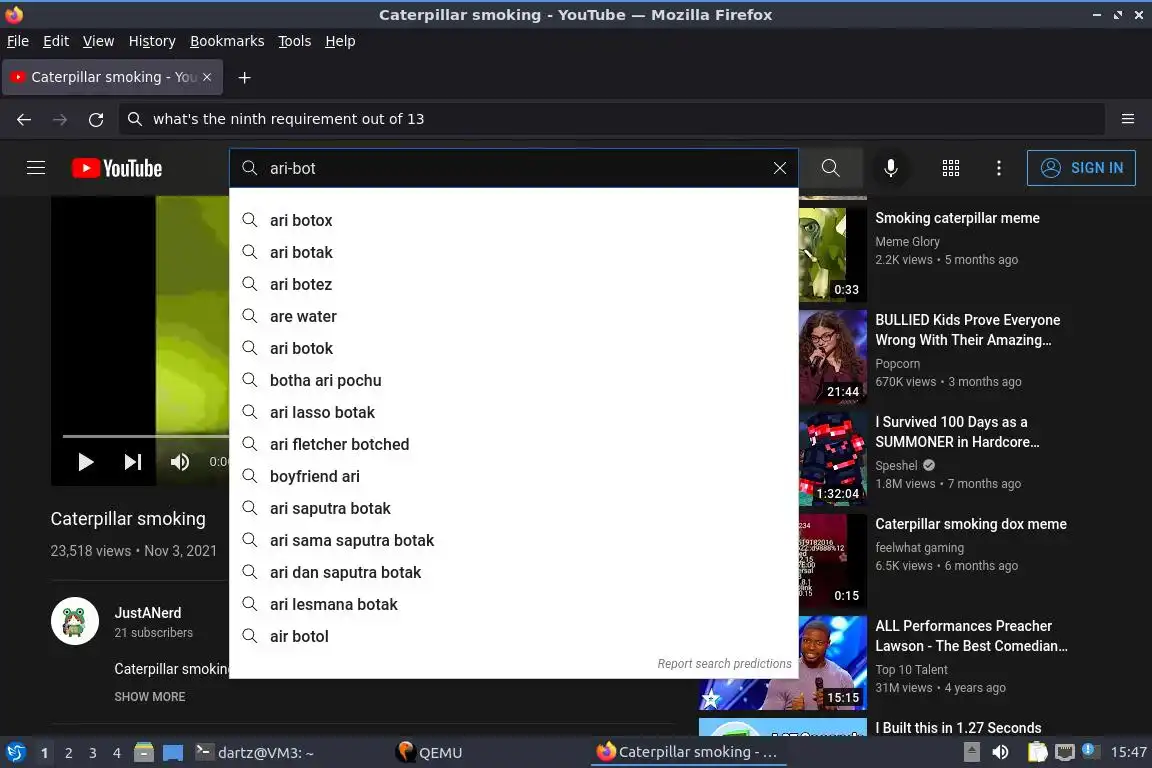Screen dimensions: 1152x768
Task: Open the taskbar volume icon
Action: tap(1001, 752)
